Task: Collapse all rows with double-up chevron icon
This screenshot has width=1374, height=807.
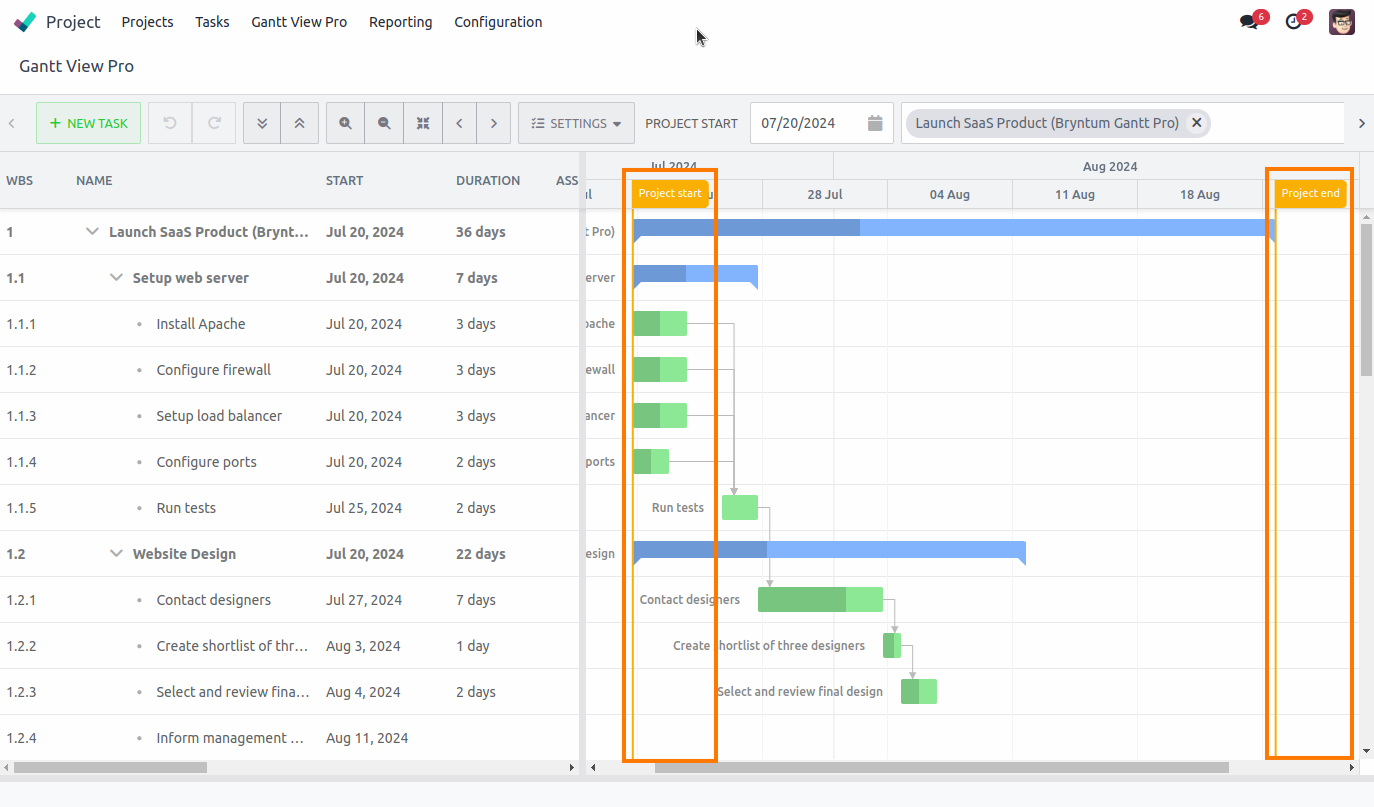Action: (x=300, y=122)
